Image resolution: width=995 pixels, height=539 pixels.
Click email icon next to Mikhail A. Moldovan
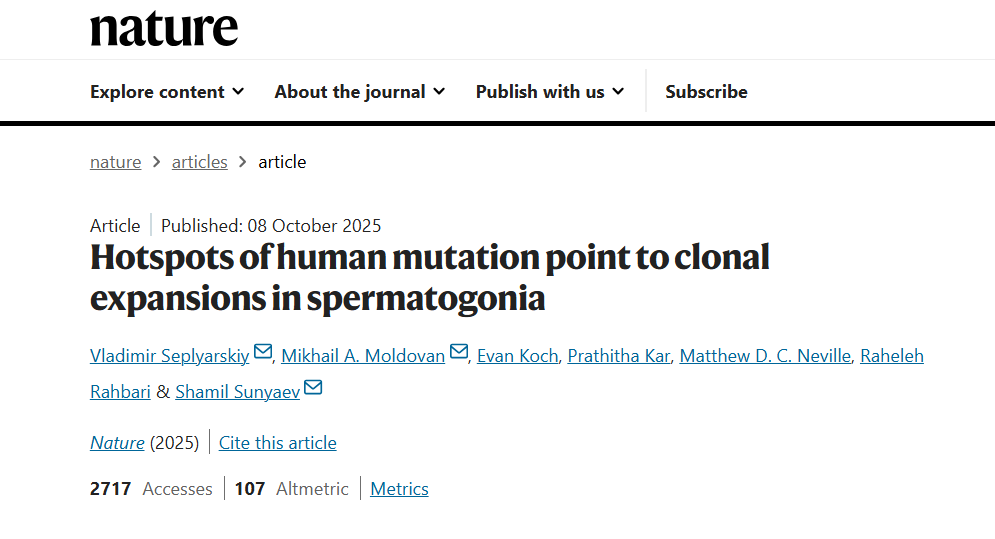(x=459, y=352)
